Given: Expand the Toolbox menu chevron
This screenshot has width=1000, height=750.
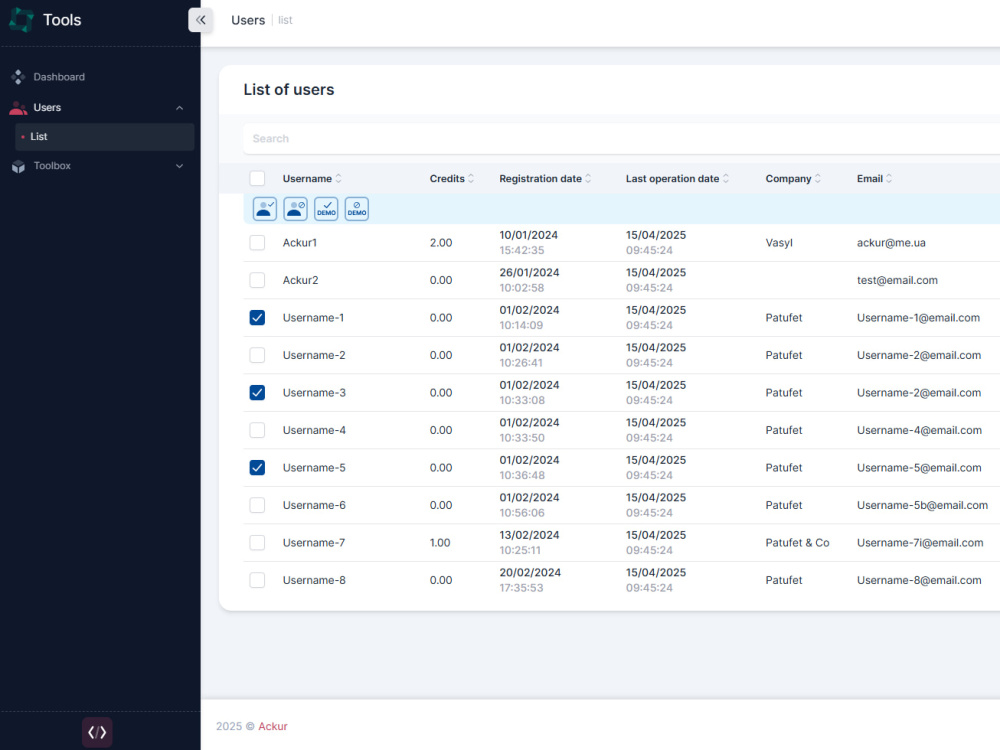Looking at the screenshot, I should 180,166.
